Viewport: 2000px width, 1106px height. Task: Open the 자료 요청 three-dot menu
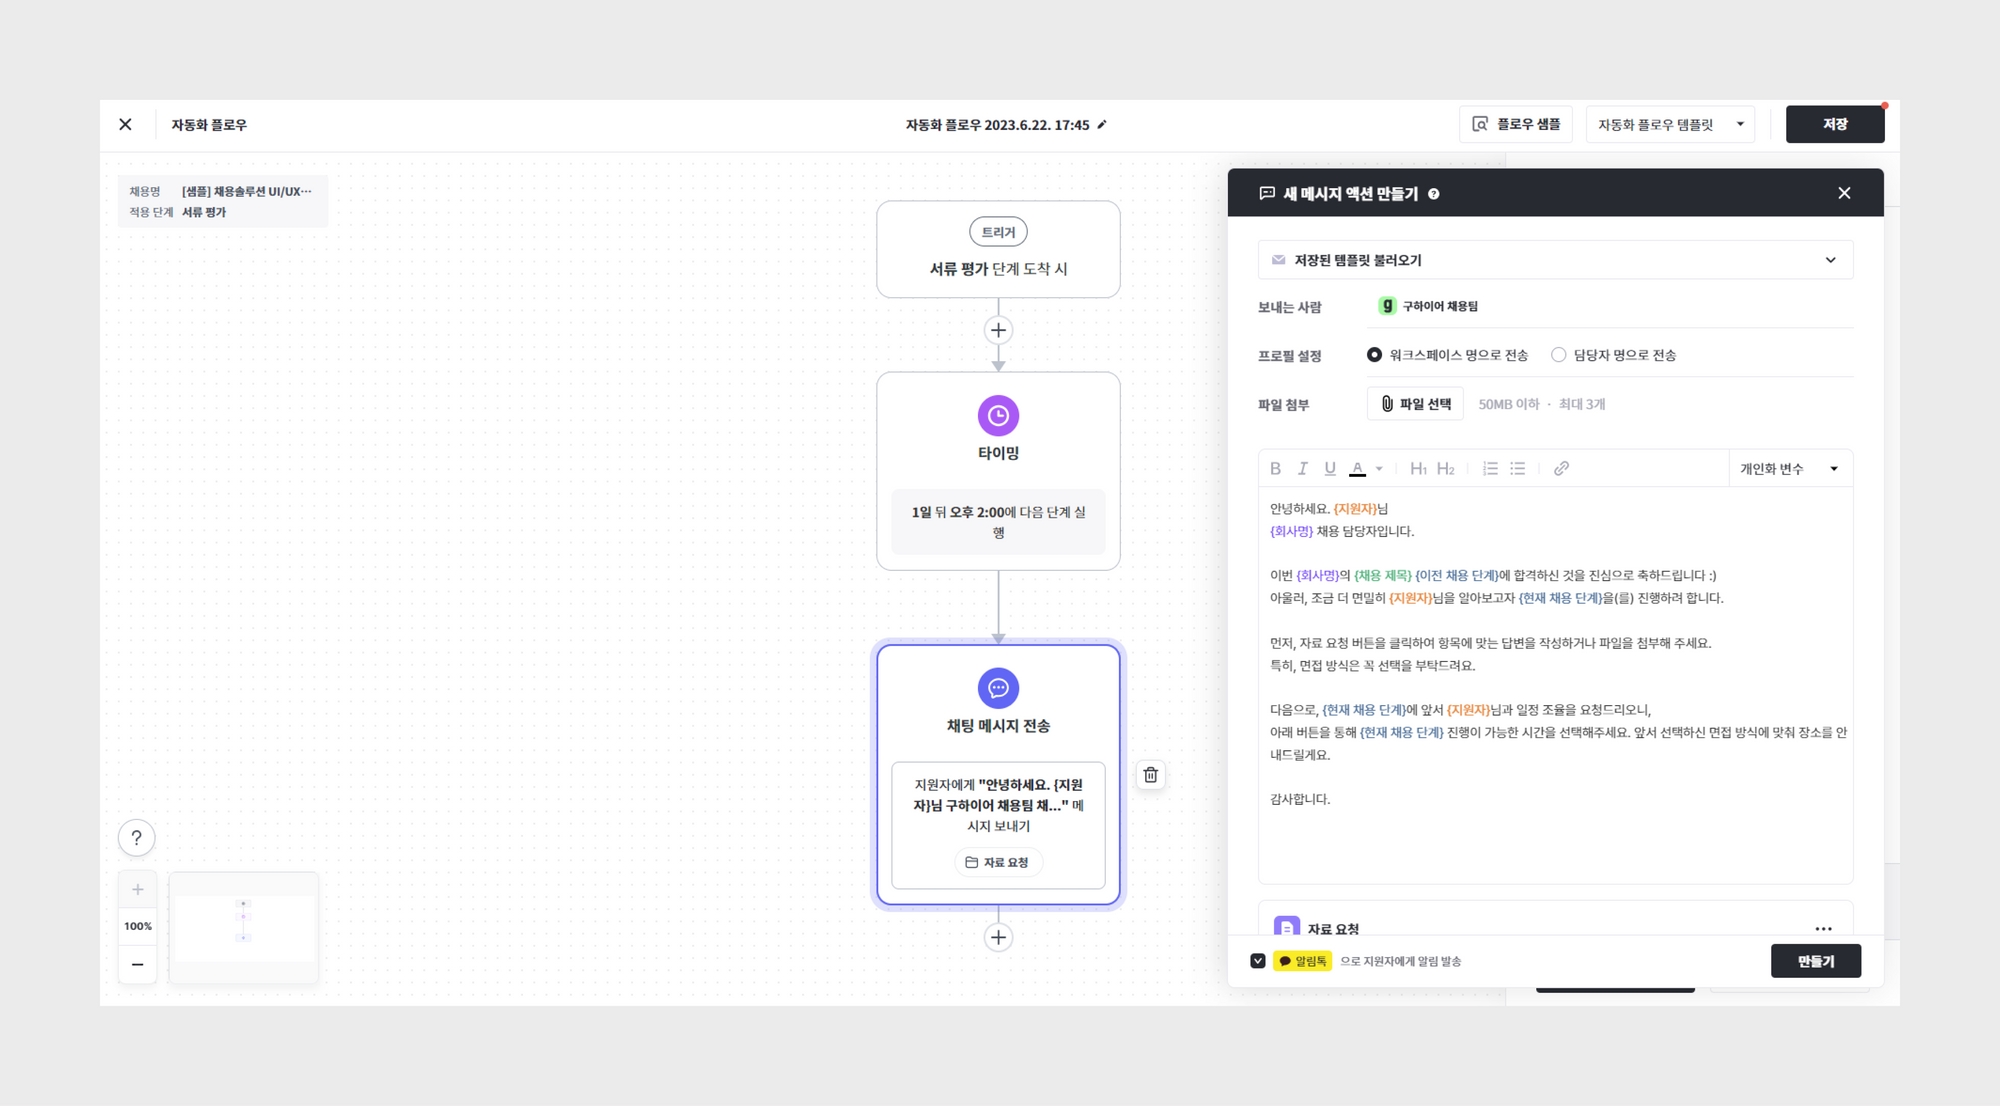pyautogui.click(x=1823, y=929)
